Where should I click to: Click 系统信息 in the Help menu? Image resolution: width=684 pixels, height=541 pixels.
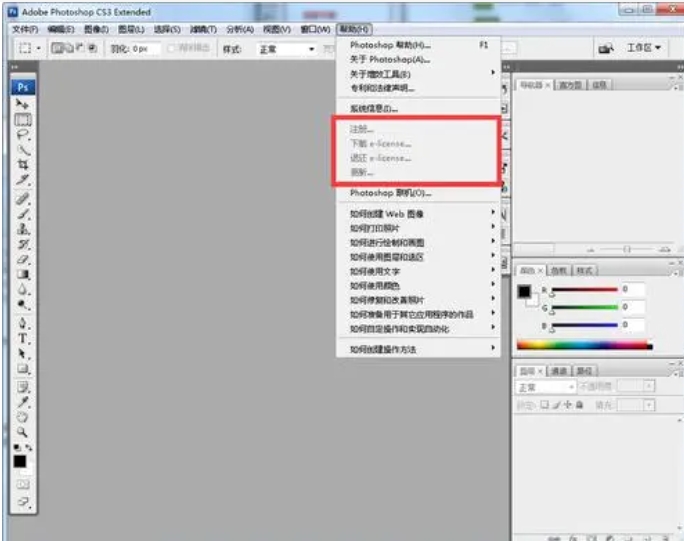(x=374, y=108)
